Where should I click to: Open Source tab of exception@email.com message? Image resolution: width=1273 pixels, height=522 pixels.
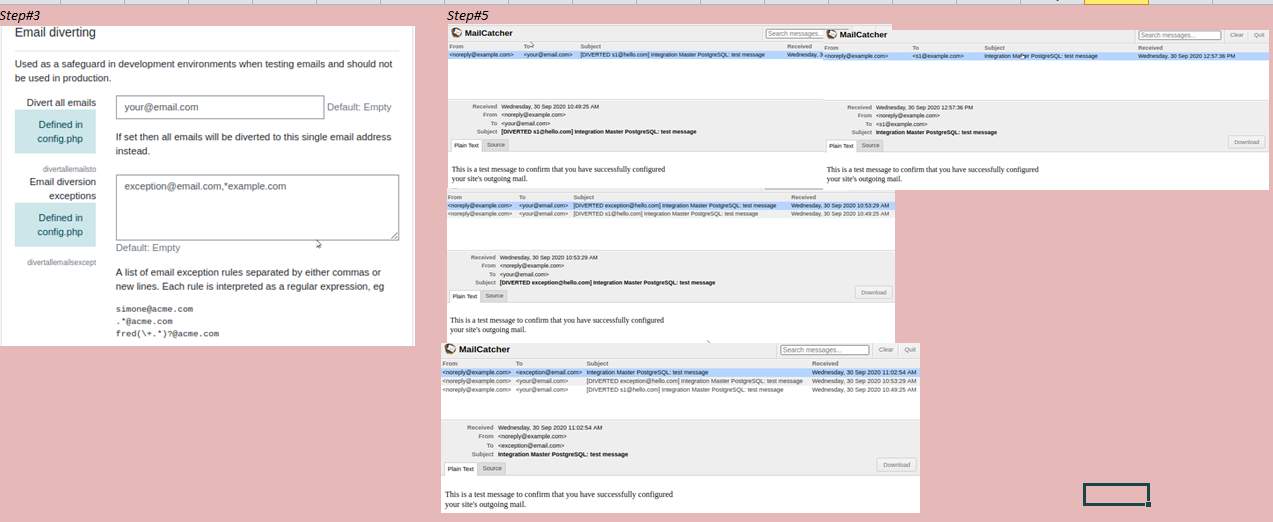pos(492,468)
